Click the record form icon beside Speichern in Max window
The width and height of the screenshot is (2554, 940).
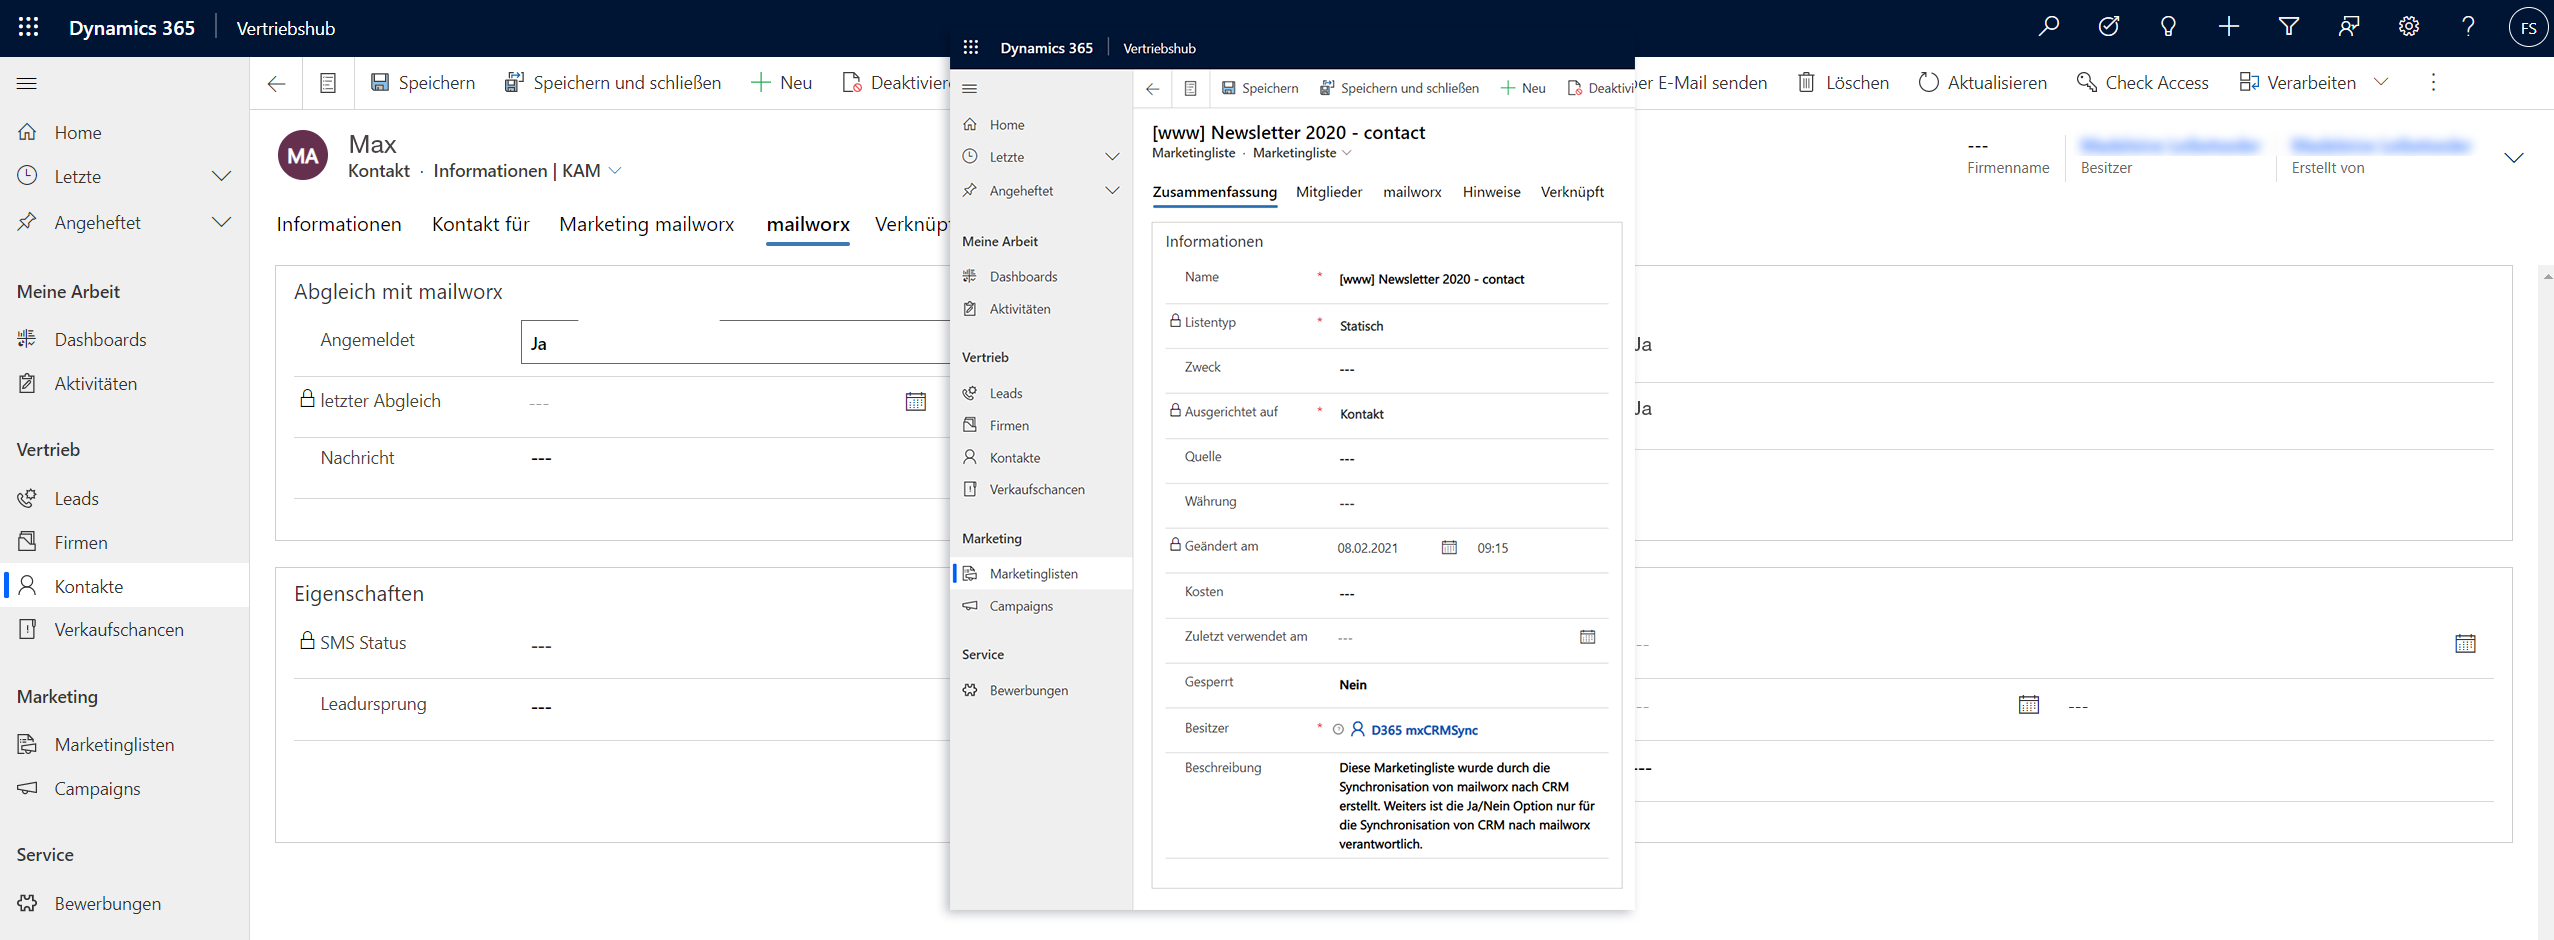328,83
